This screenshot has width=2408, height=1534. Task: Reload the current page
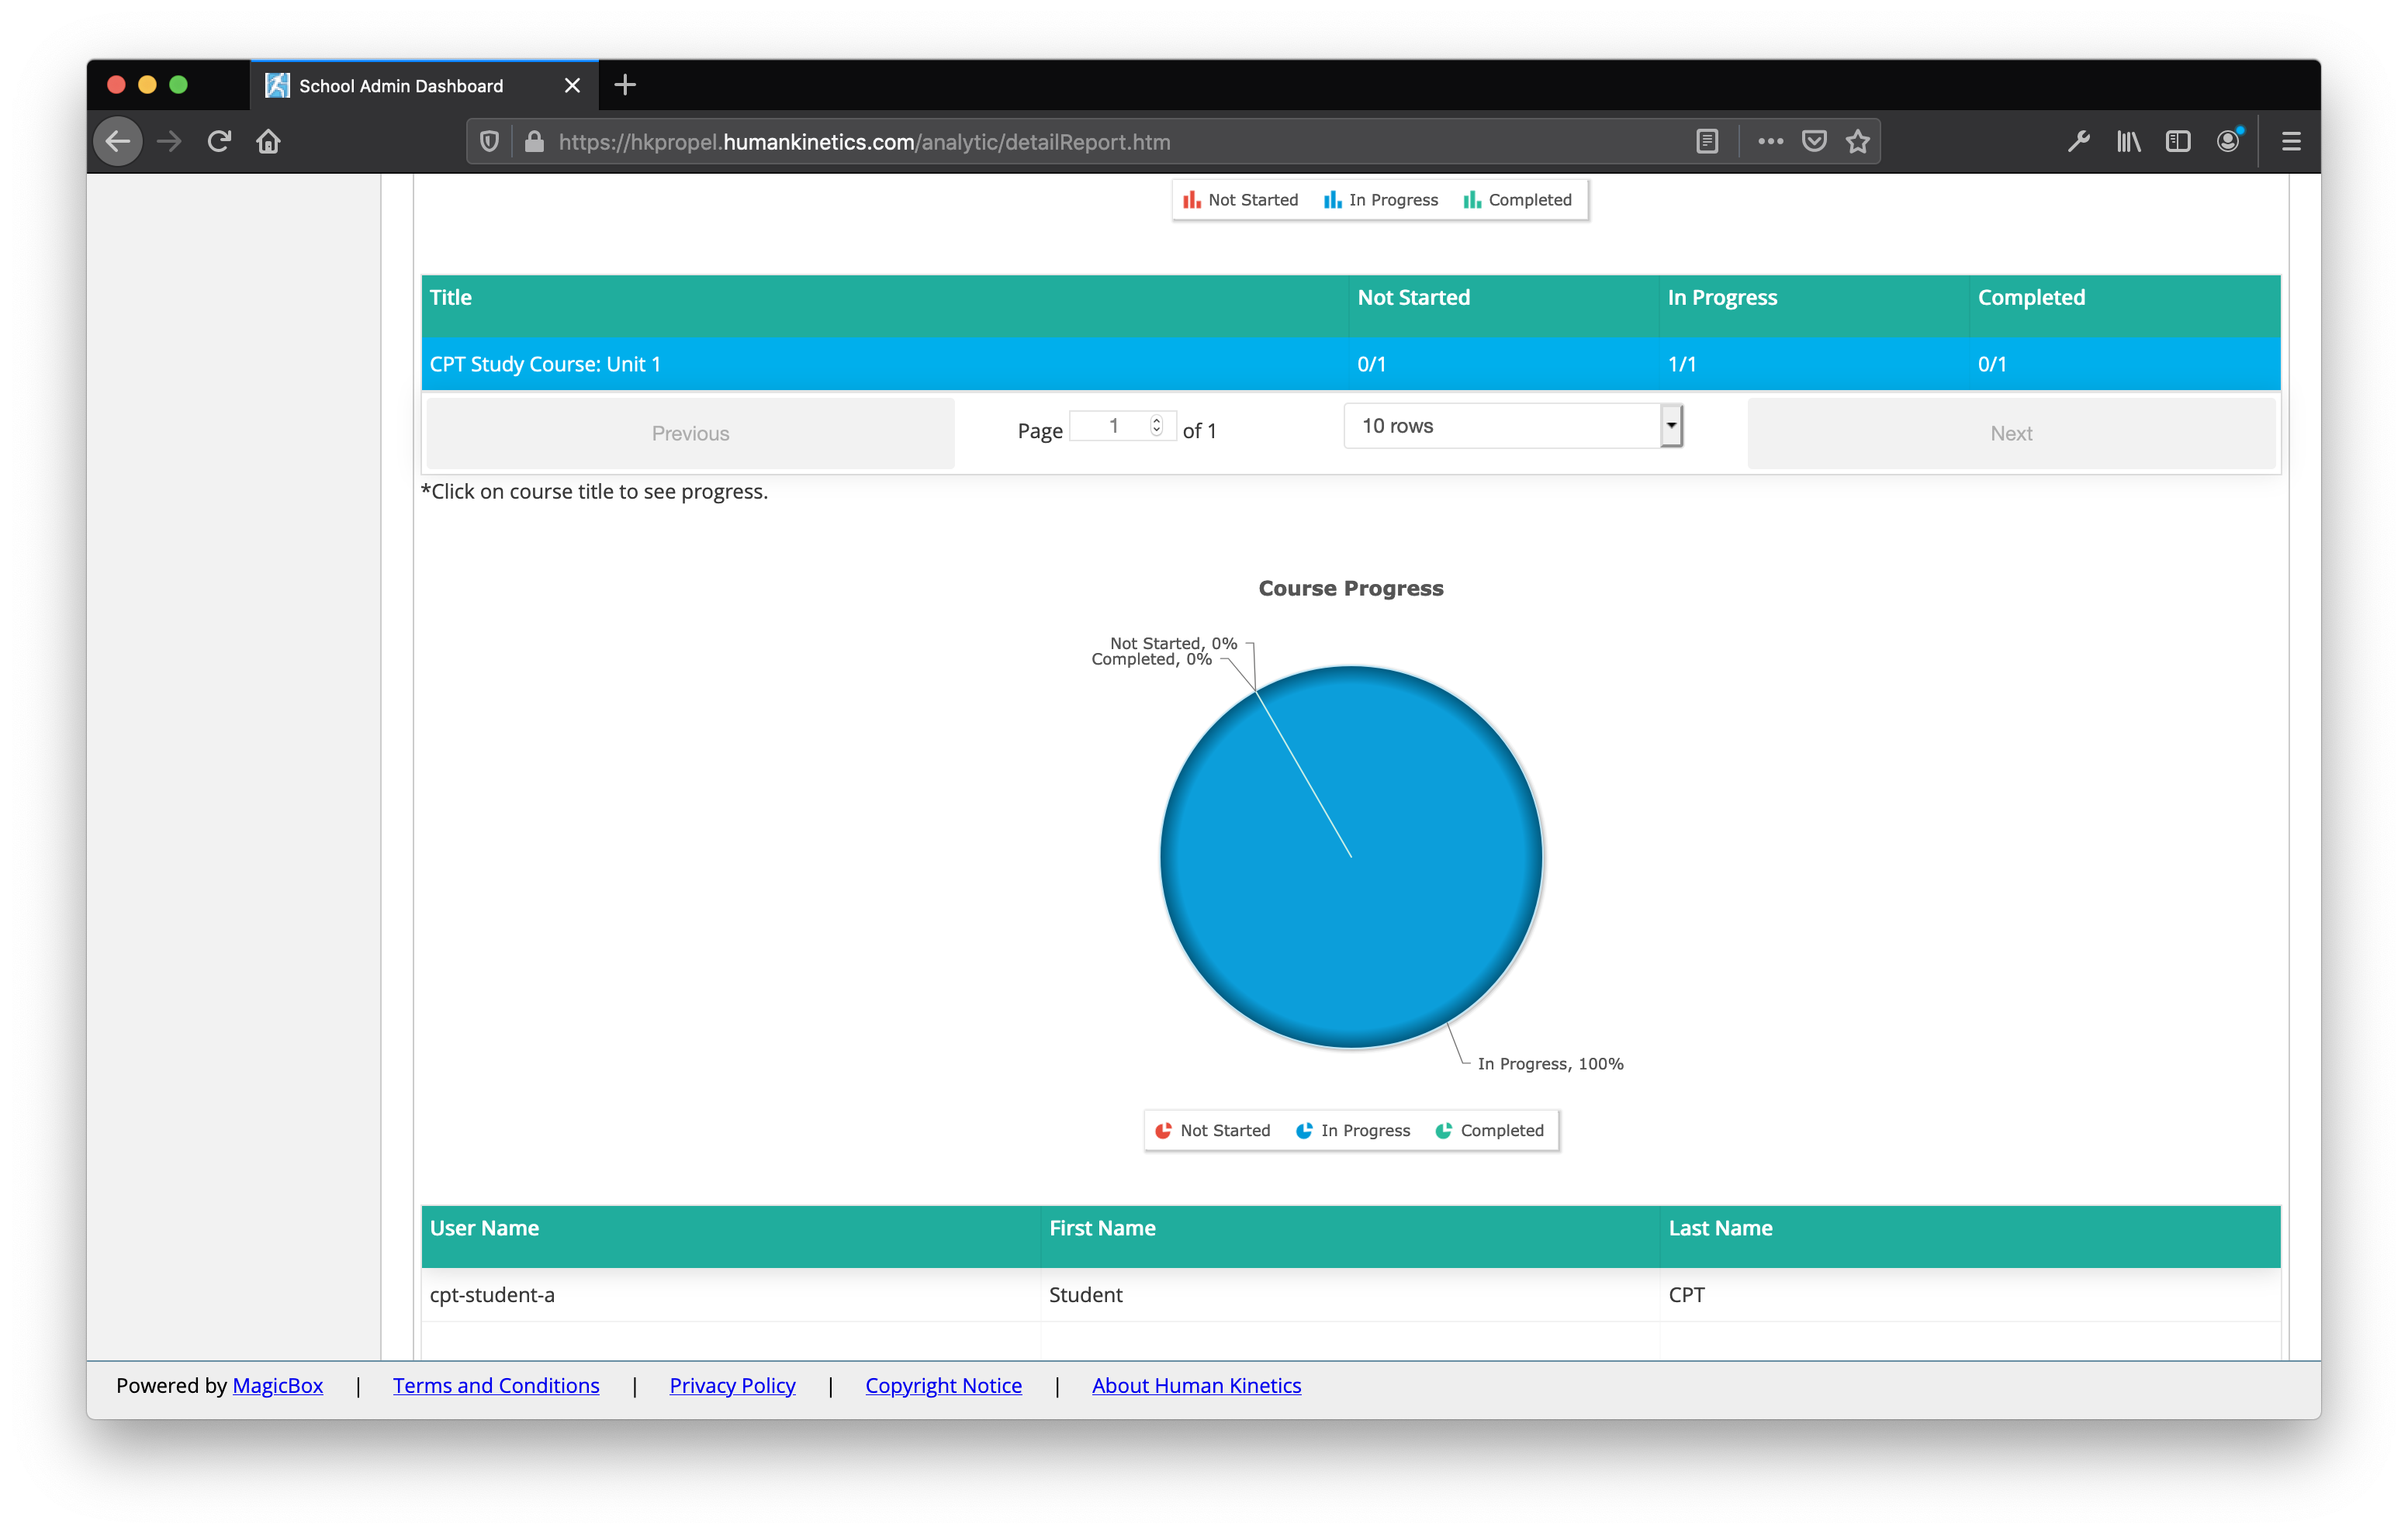tap(219, 141)
